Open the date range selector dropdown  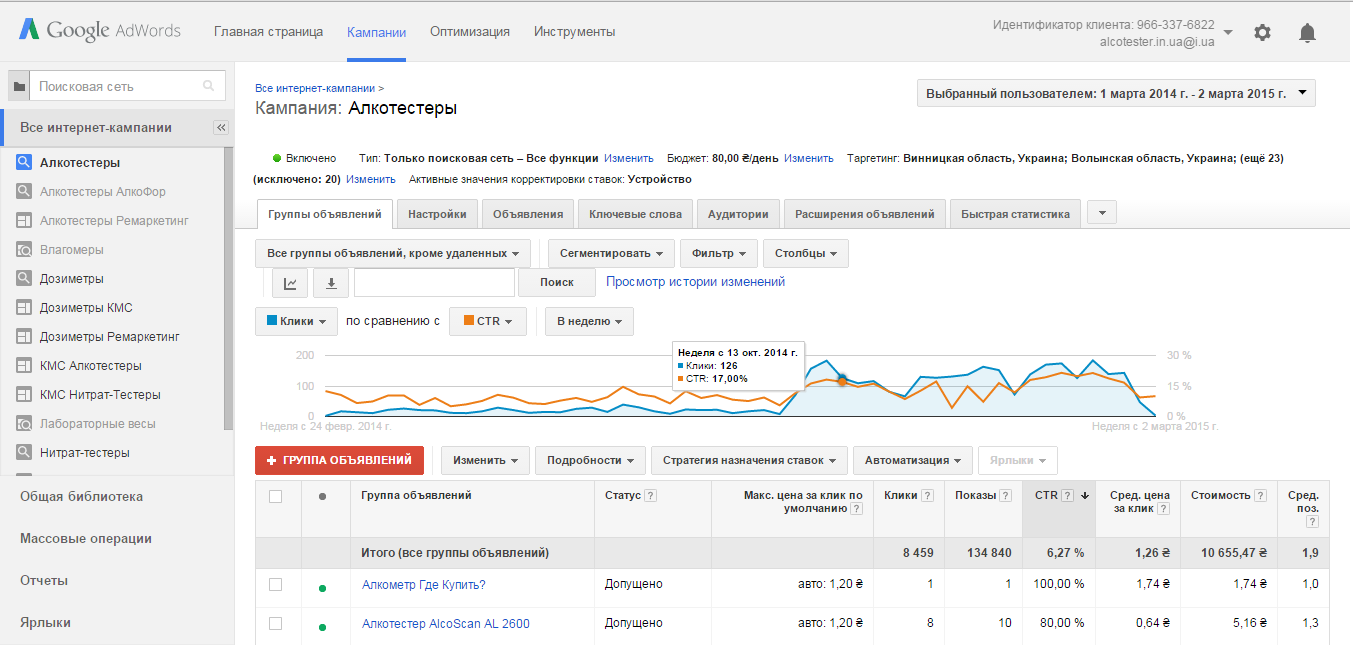(1116, 93)
